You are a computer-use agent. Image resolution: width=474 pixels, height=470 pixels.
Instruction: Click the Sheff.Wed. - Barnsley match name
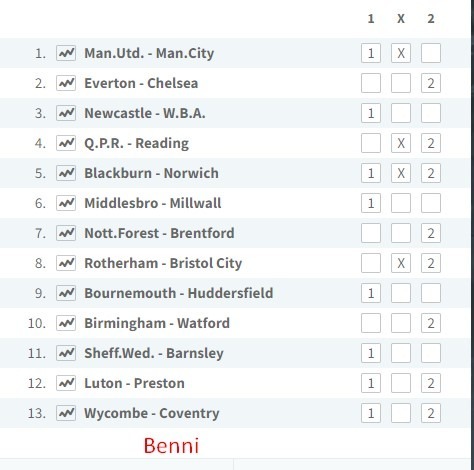coord(154,353)
